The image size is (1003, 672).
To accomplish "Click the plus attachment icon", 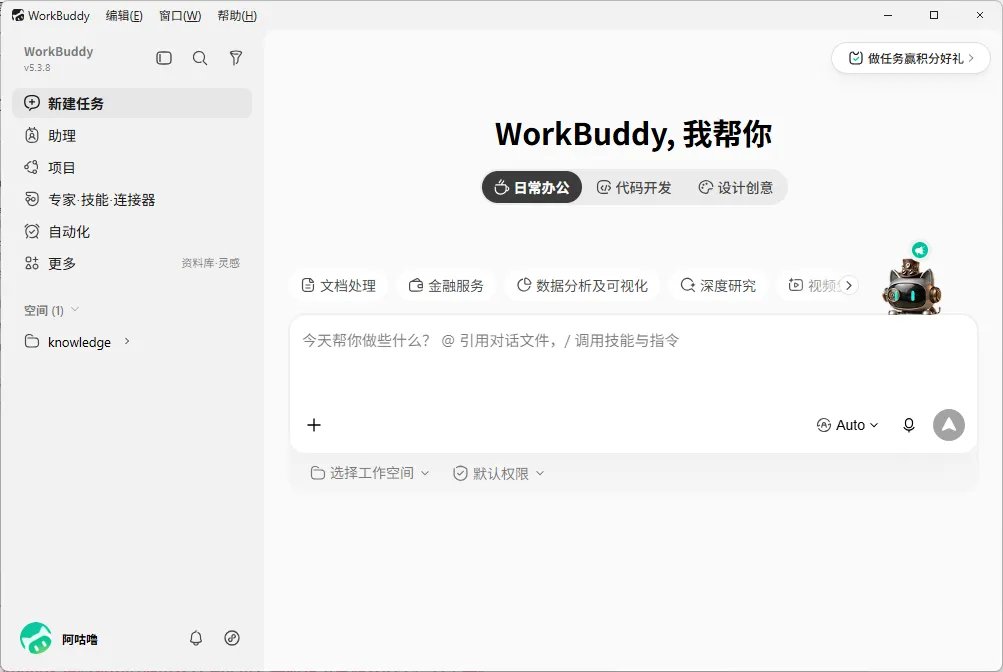I will (313, 425).
